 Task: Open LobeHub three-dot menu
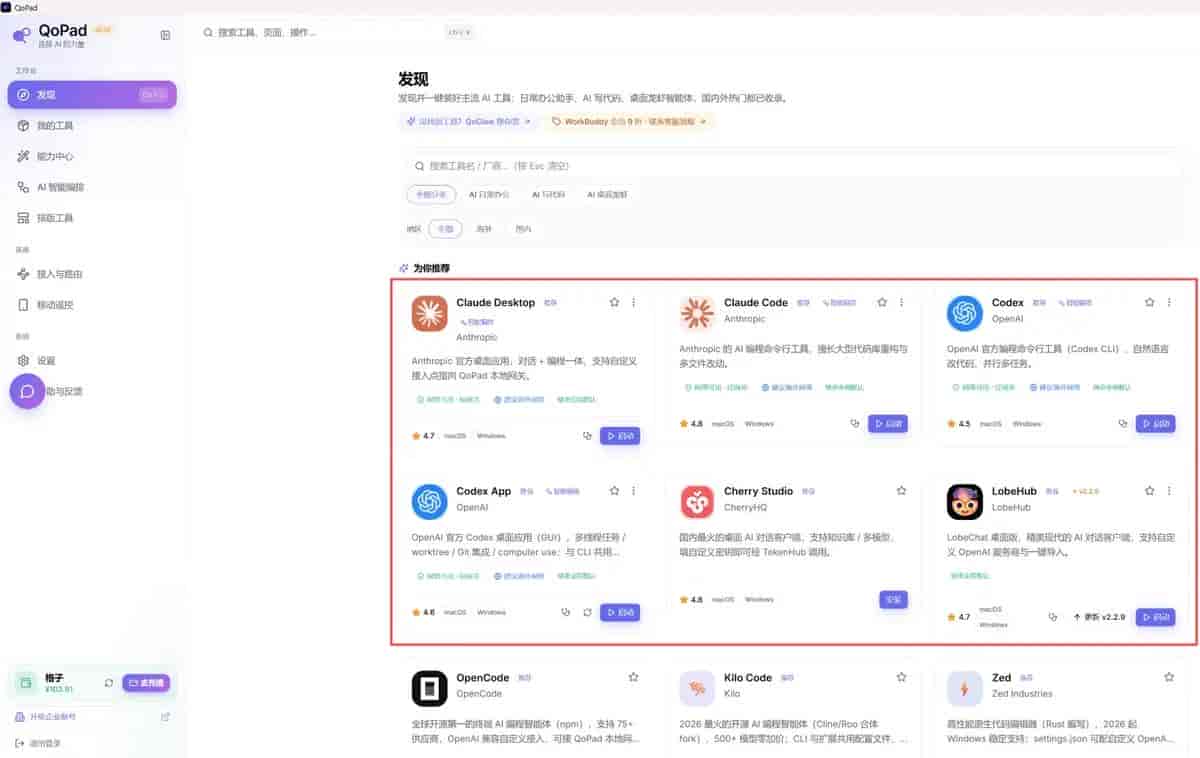coord(1169,491)
